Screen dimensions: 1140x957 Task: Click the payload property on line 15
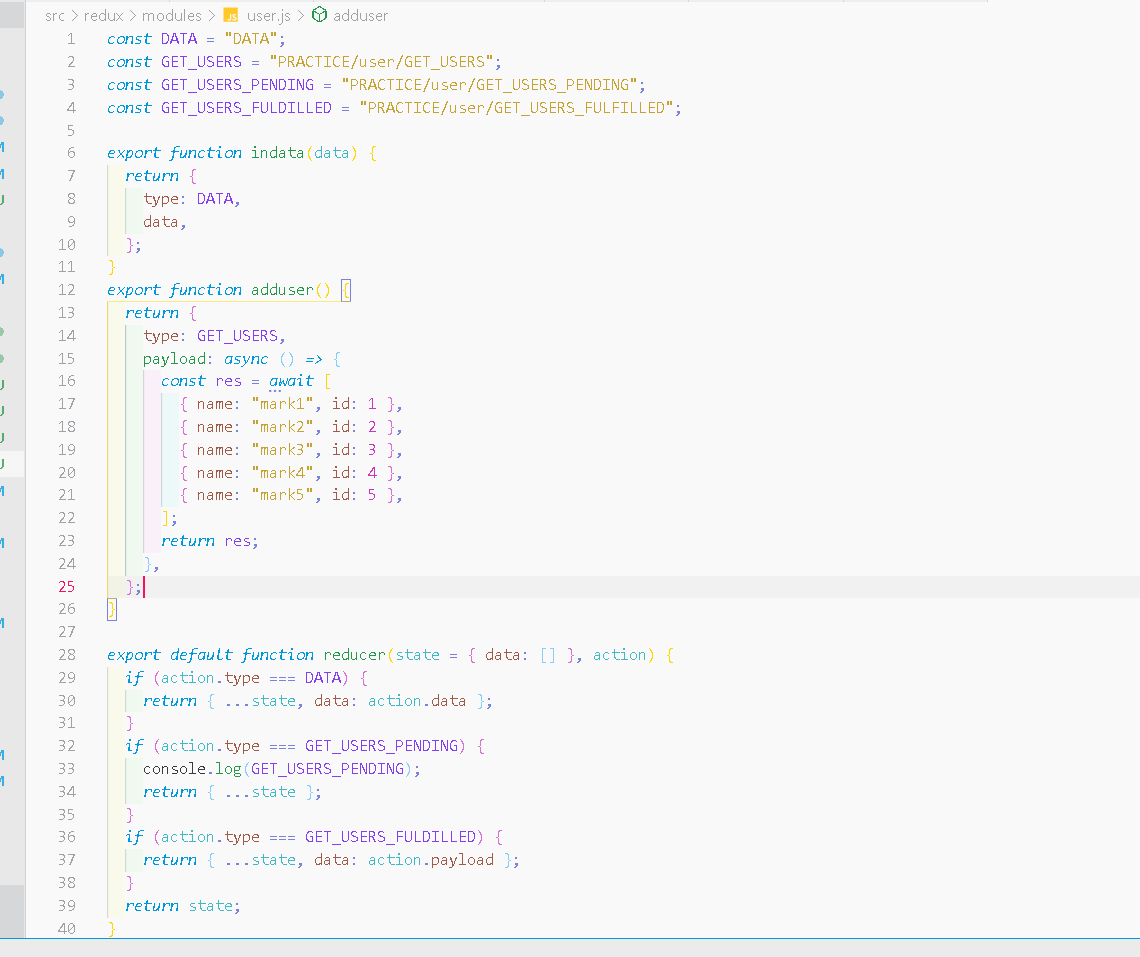click(174, 359)
